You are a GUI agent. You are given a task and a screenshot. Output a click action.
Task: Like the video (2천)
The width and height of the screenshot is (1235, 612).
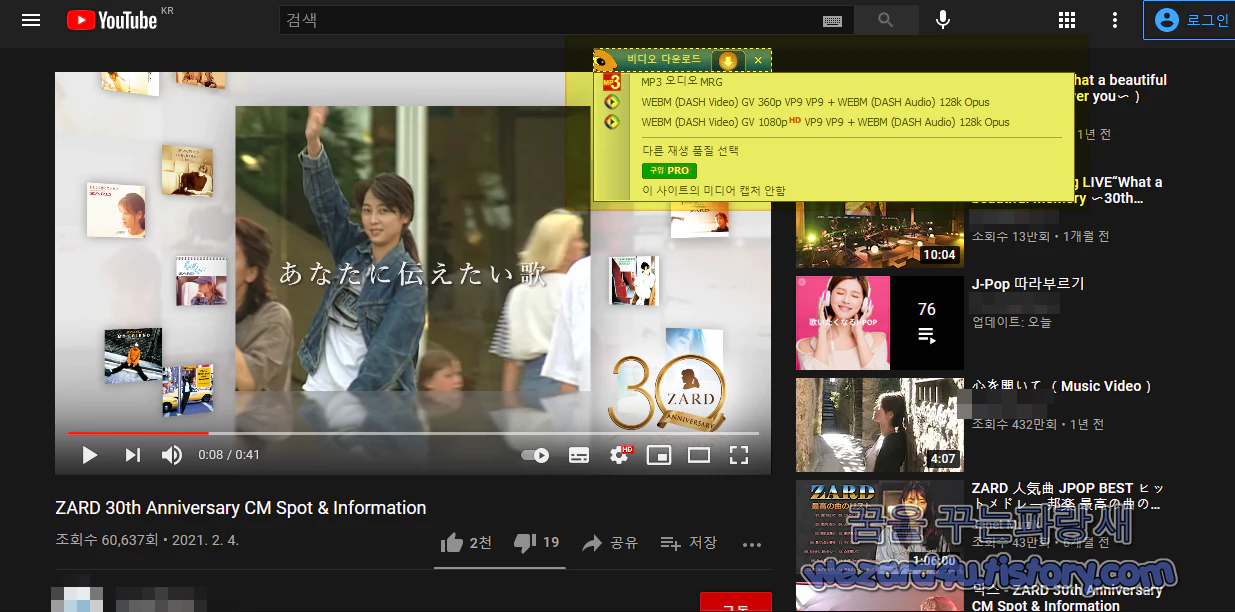click(x=466, y=543)
